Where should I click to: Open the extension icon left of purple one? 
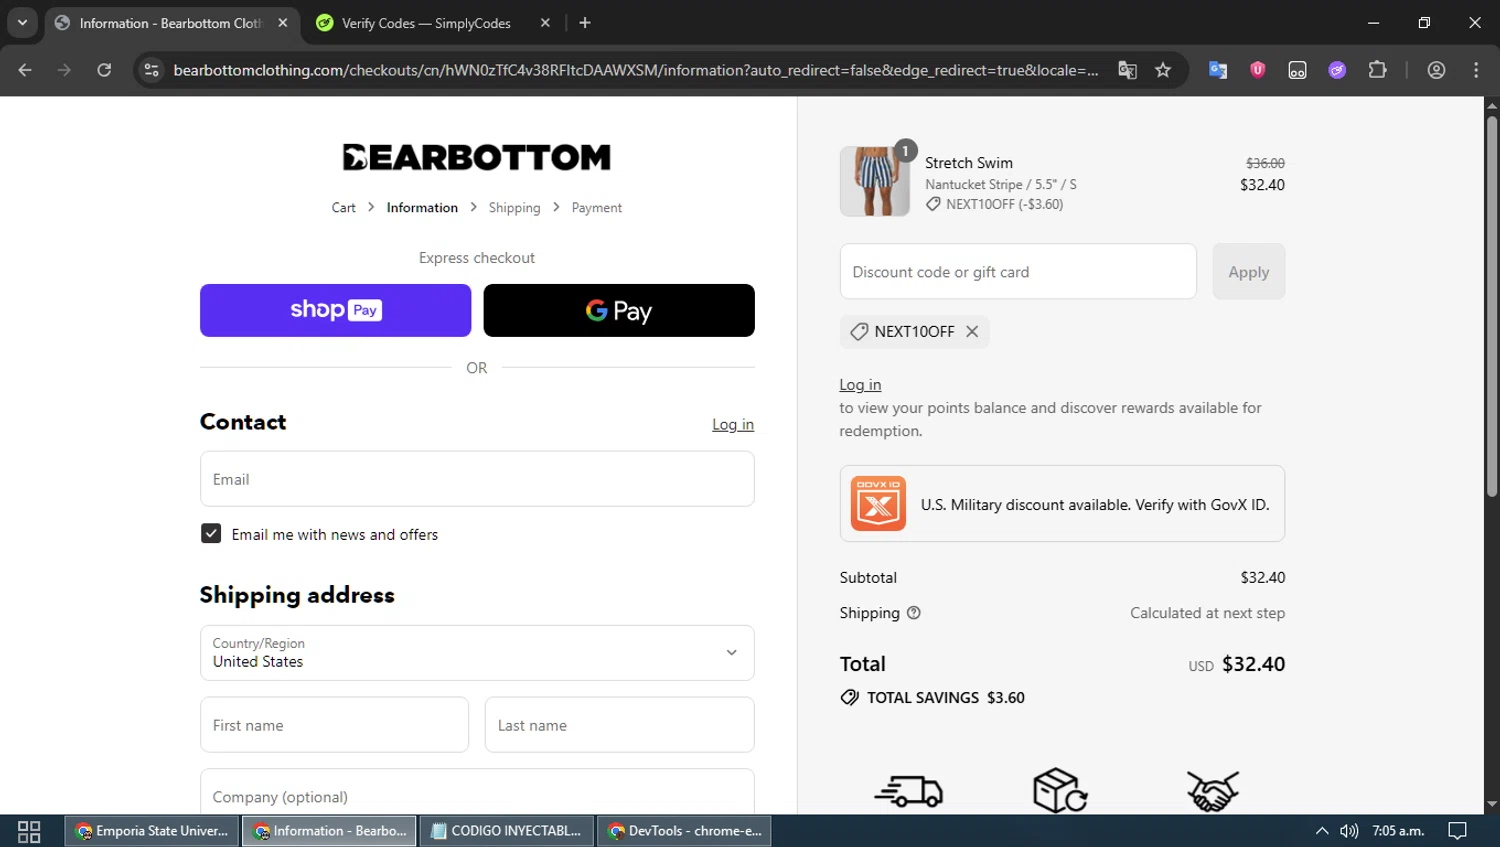coord(1298,70)
